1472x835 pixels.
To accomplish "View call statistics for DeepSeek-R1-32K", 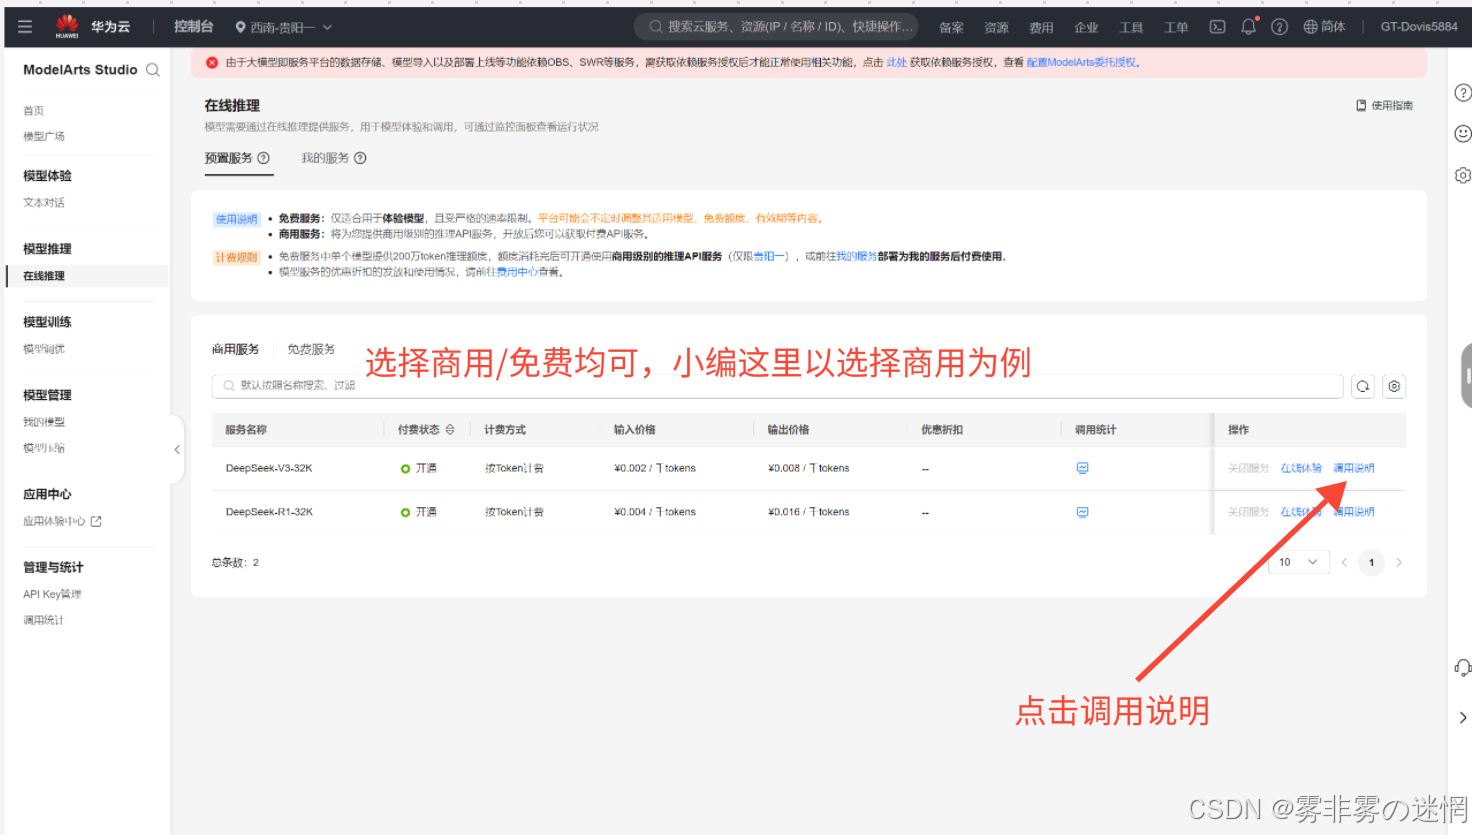I will (x=1082, y=512).
